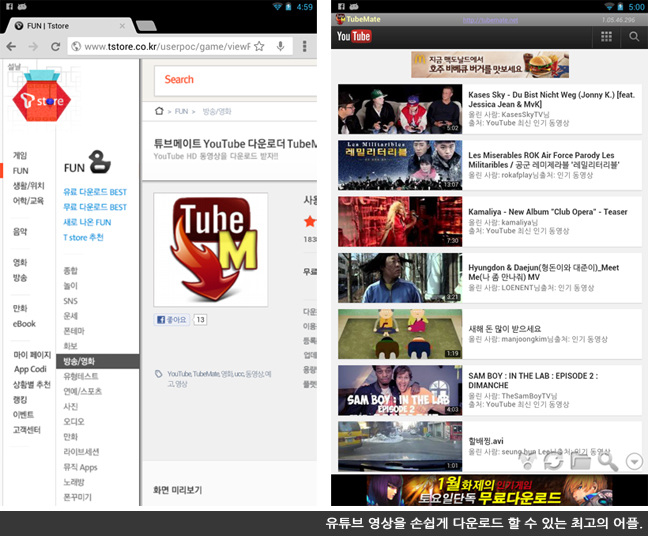Image resolution: width=648 pixels, height=536 pixels.
Task: Tap the battery icon in right screen
Action: pos(620,7)
